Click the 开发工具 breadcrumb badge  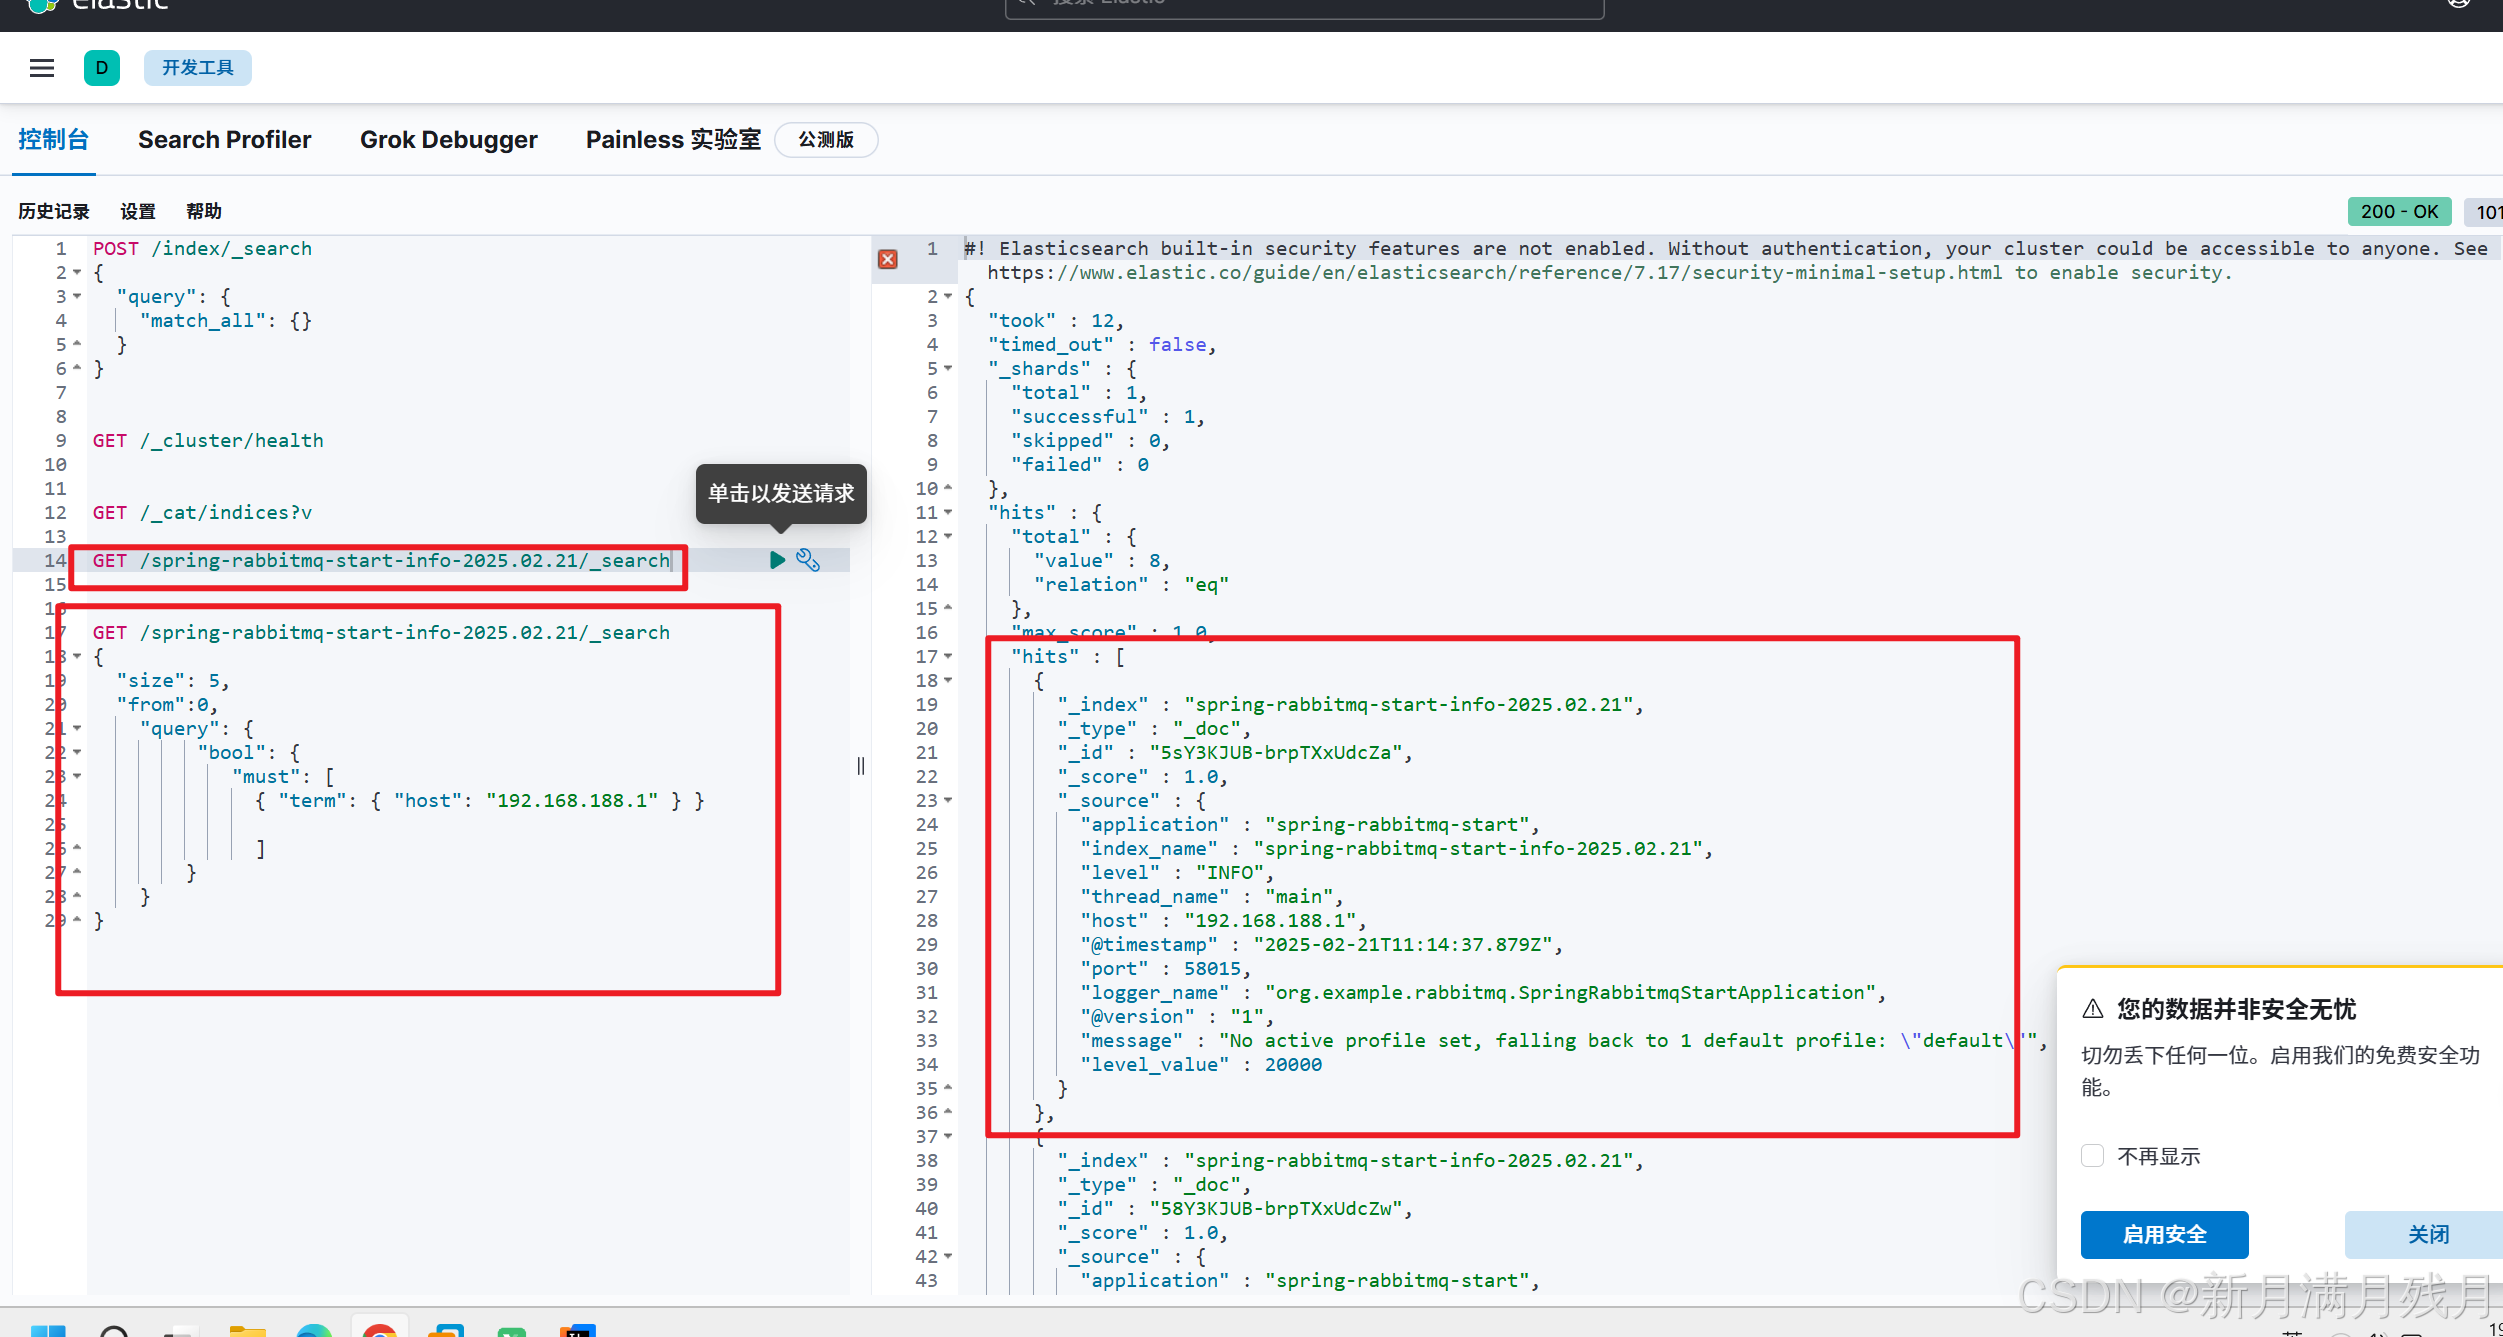pyautogui.click(x=198, y=68)
